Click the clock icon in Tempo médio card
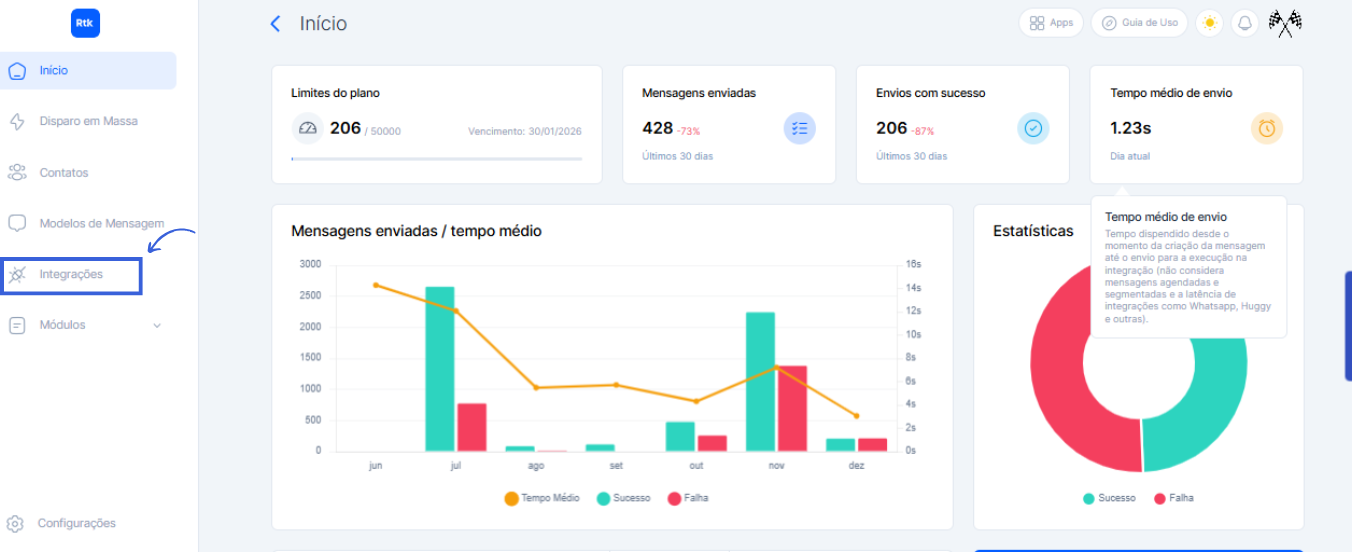 tap(1266, 128)
